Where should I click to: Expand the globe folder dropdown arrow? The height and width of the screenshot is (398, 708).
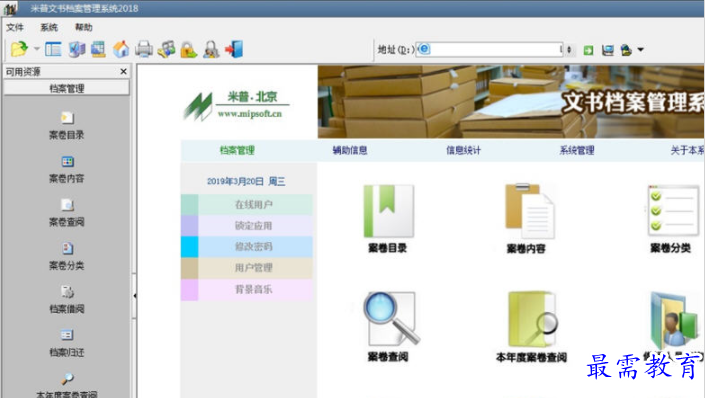(640, 50)
